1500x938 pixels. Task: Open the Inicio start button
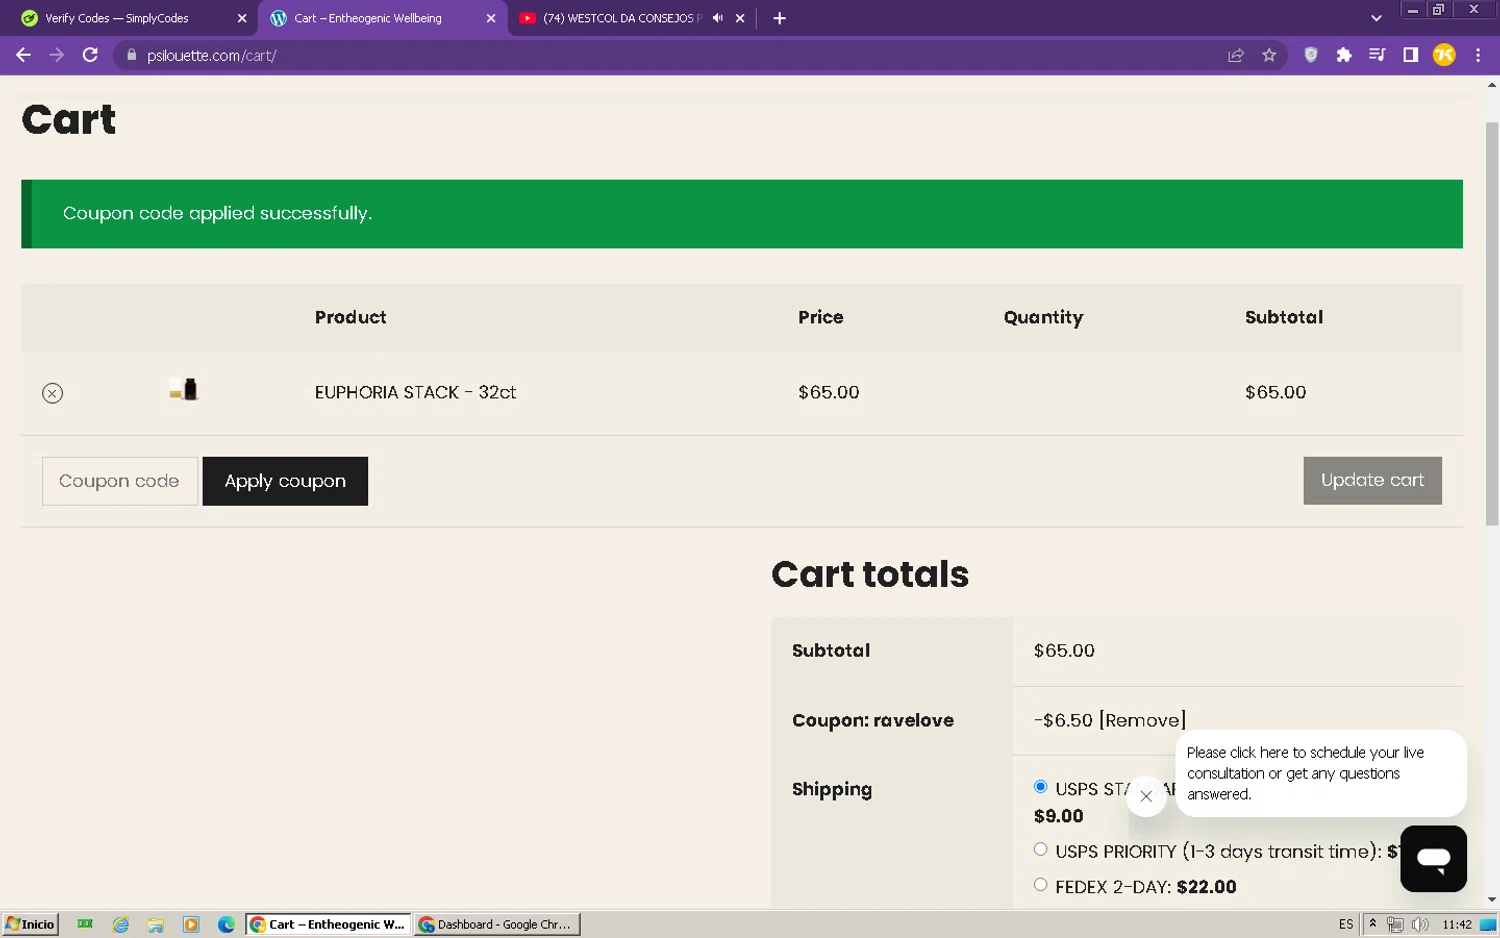tap(30, 924)
